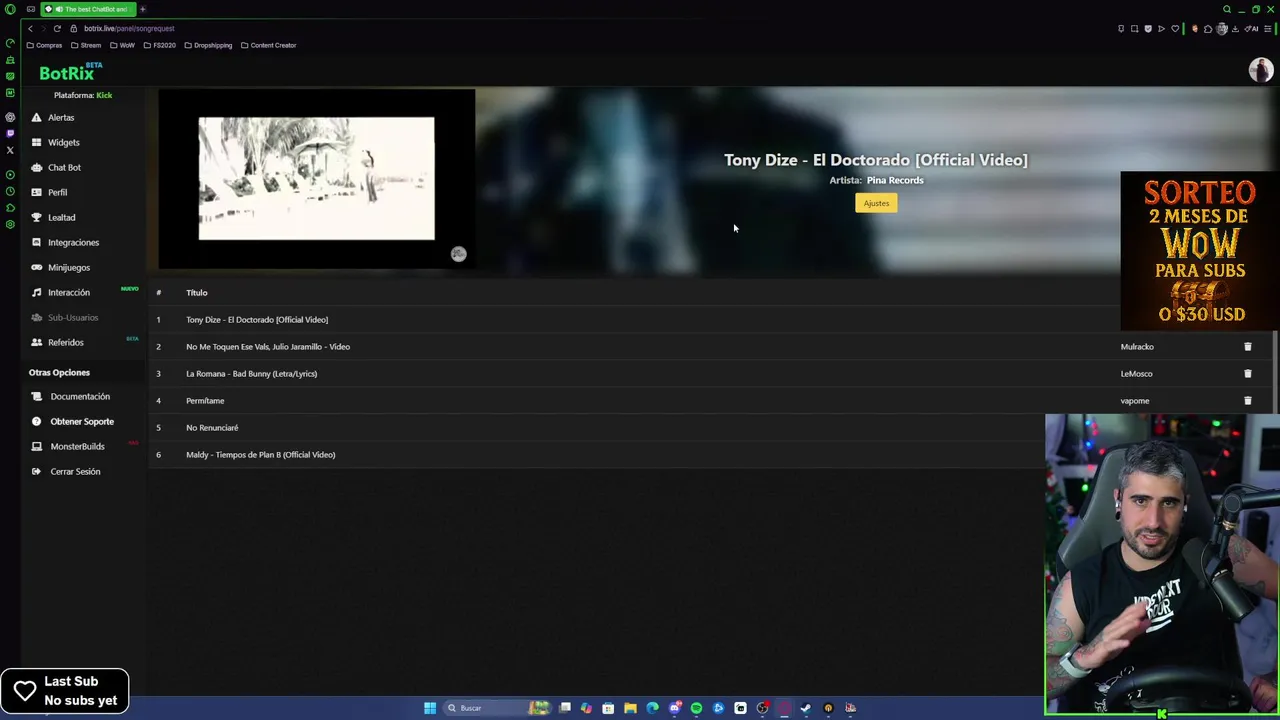Click the SORTEO WoW giveaway banner
The image size is (1280, 720).
coord(1200,251)
